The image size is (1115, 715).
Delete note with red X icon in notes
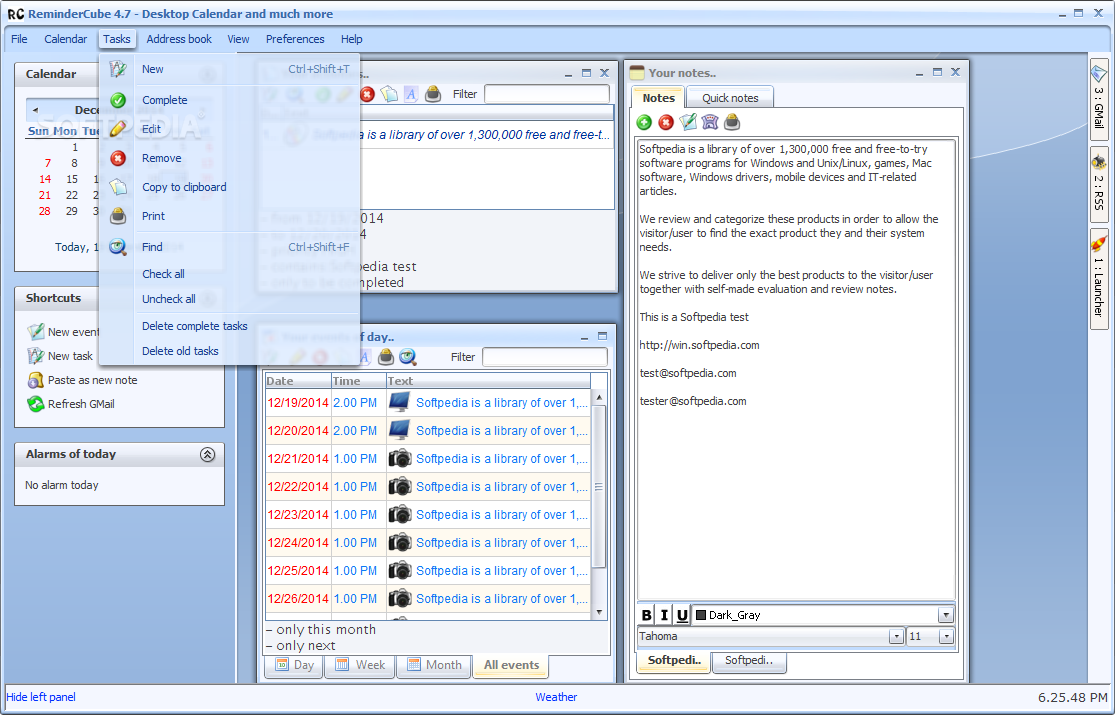666,122
